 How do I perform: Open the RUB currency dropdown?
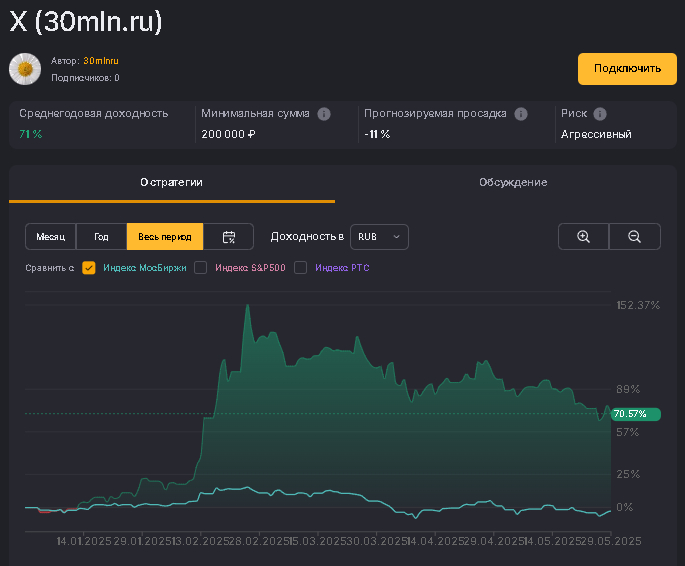tap(379, 237)
